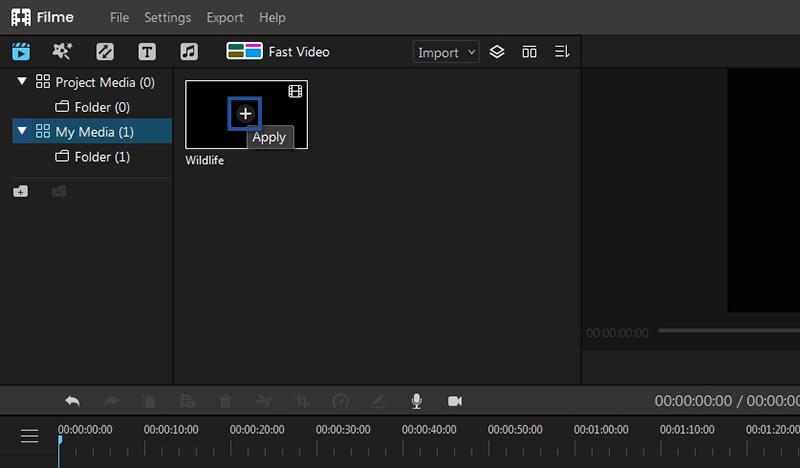Image resolution: width=800 pixels, height=468 pixels.
Task: Open the Effects panel icon
Action: tap(62, 52)
